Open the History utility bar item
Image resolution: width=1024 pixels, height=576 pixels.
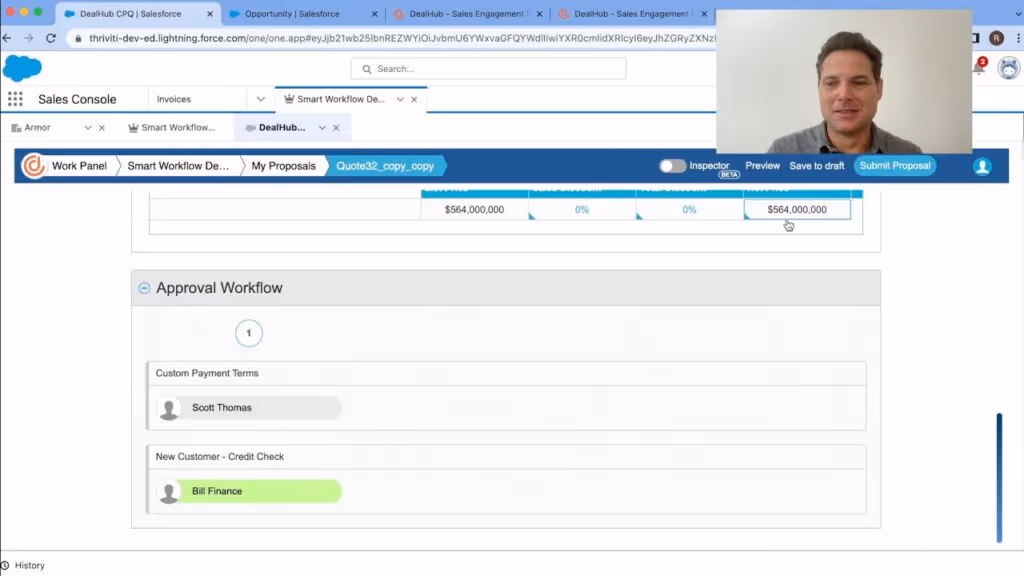point(24,566)
